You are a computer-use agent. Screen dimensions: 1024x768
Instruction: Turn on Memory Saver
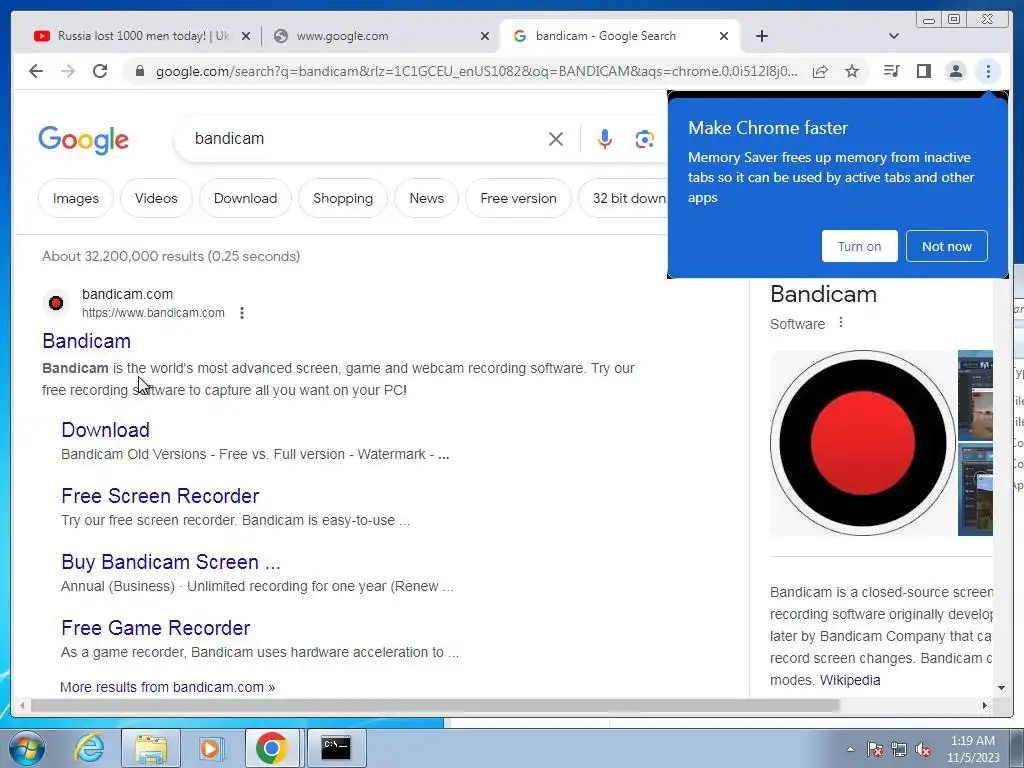tap(859, 246)
